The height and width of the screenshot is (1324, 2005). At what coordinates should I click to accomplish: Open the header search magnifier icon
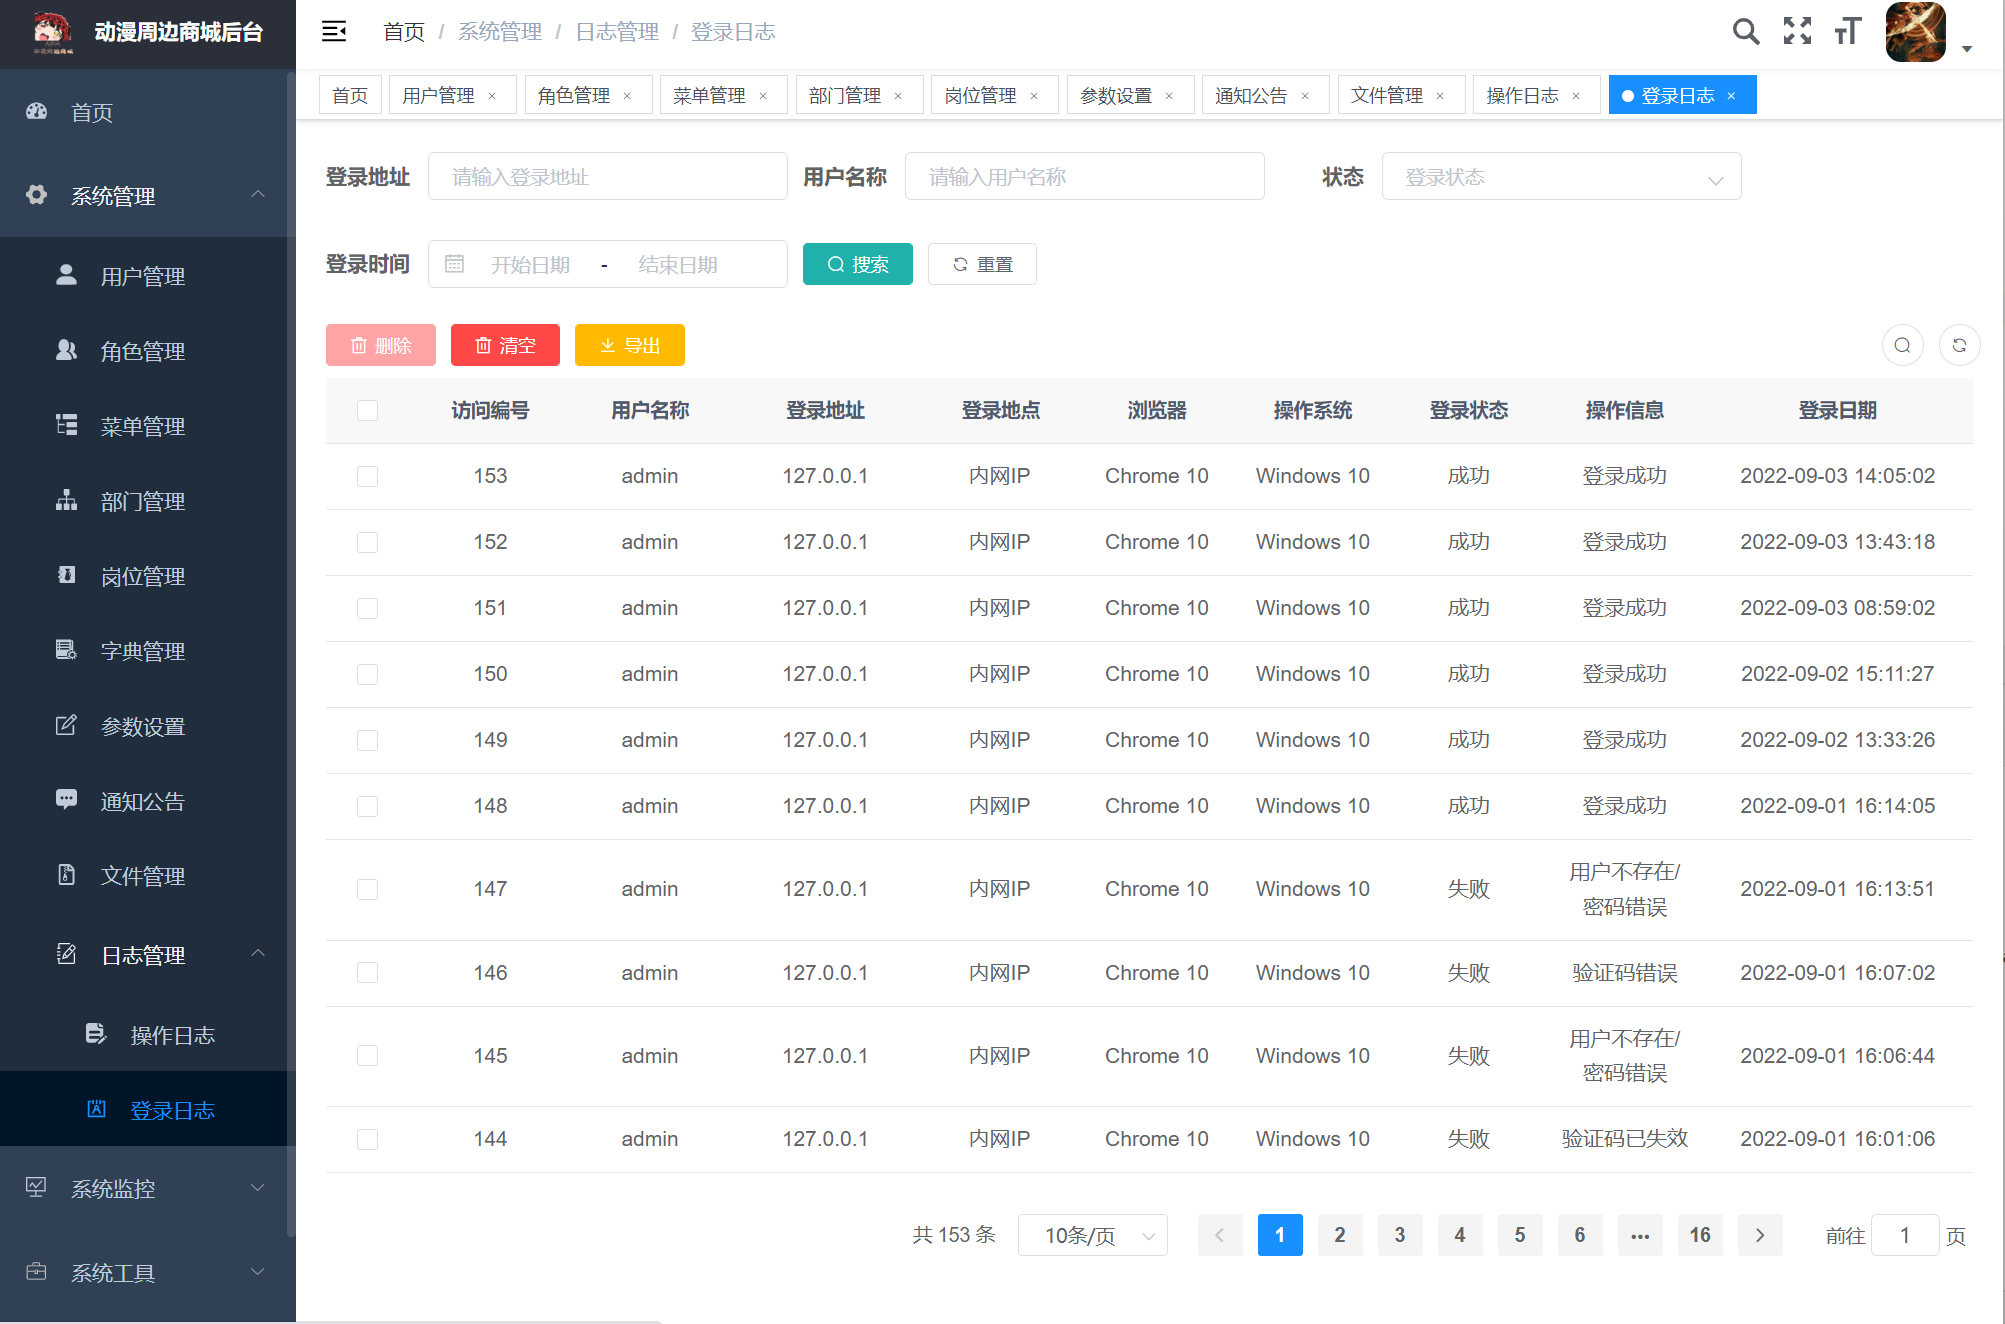(1745, 32)
